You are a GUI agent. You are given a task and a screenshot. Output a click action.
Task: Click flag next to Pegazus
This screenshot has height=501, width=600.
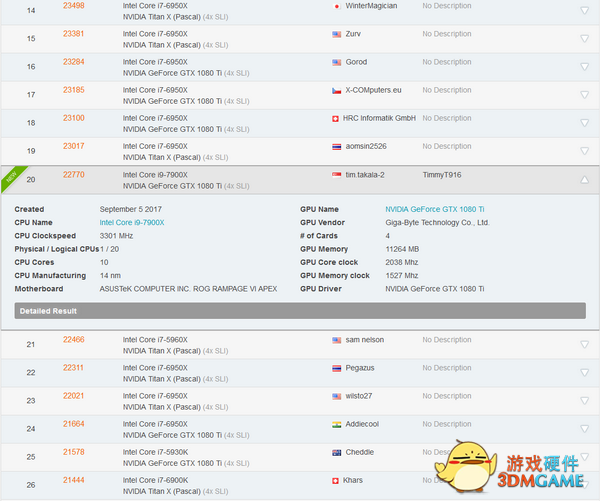pos(336,368)
